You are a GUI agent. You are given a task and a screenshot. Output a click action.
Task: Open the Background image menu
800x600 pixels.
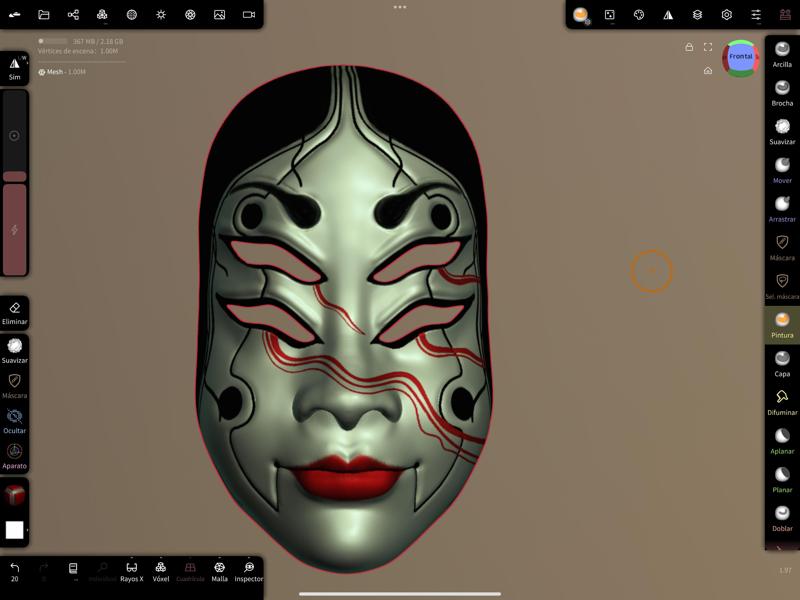pyautogui.click(x=219, y=15)
